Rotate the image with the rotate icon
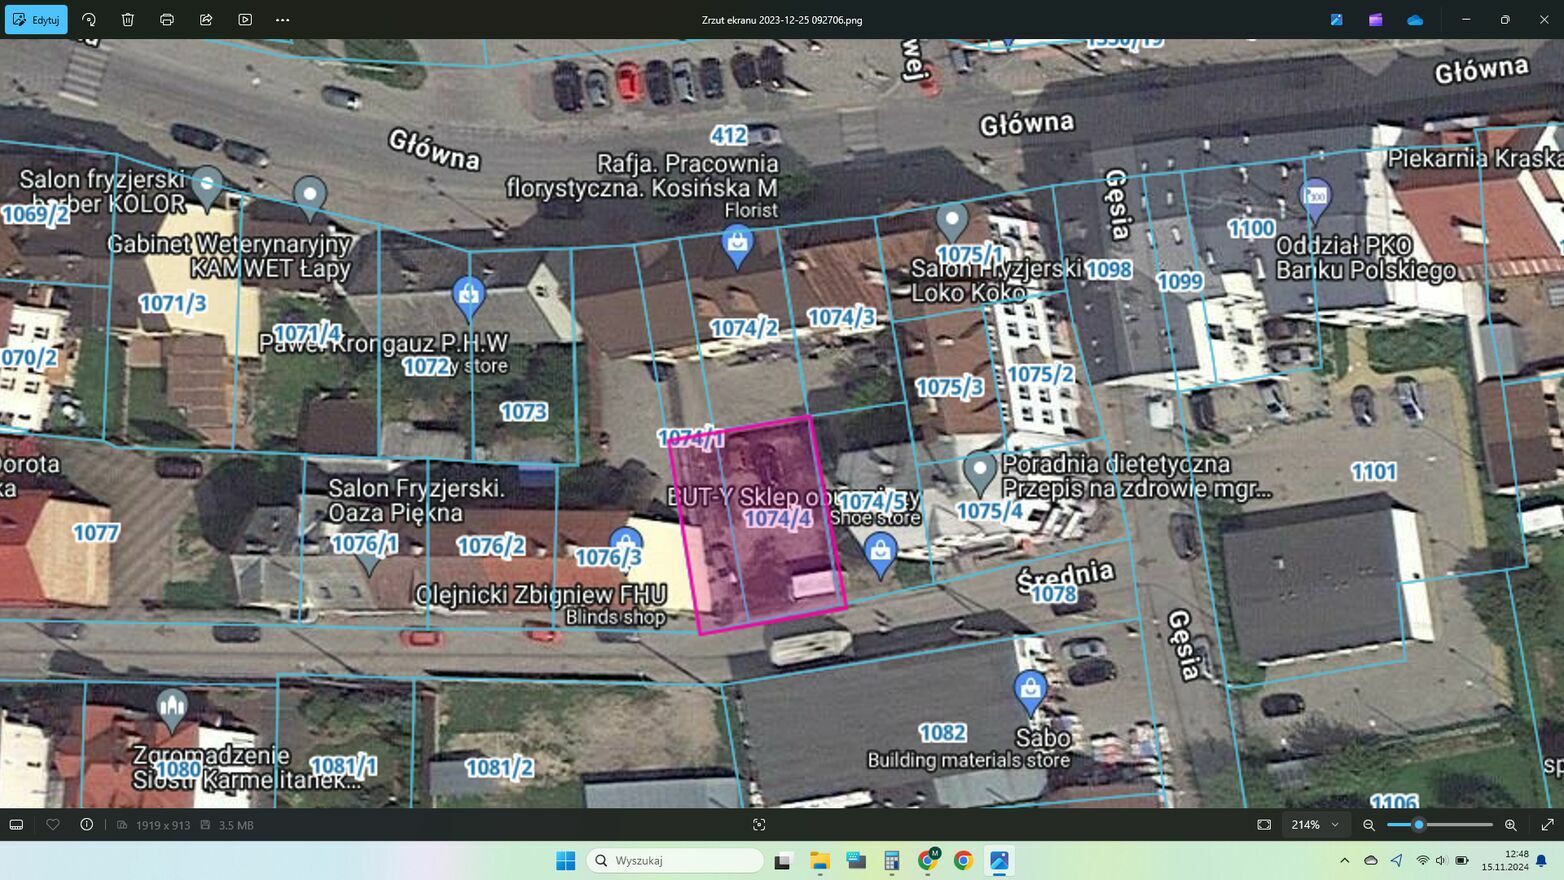 coord(89,20)
